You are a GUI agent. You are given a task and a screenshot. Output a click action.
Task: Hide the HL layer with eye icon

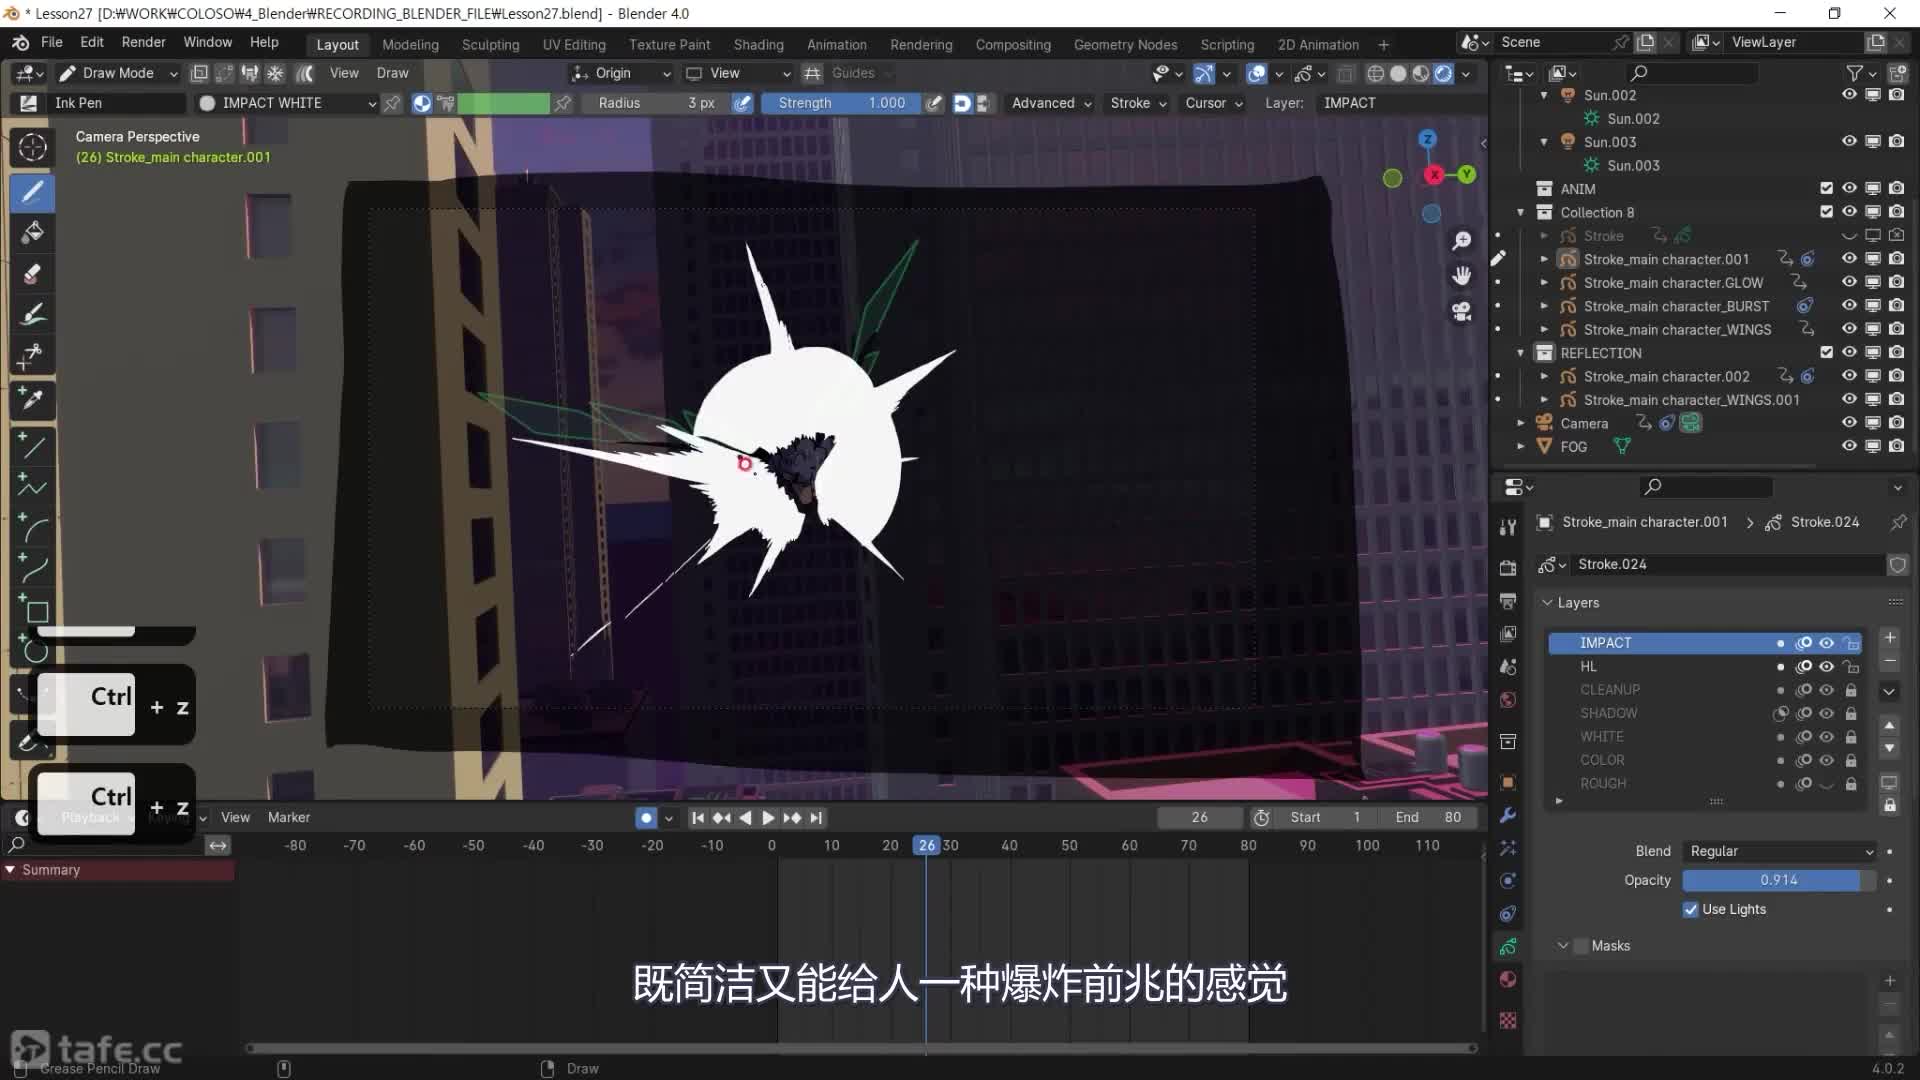pyautogui.click(x=1826, y=666)
